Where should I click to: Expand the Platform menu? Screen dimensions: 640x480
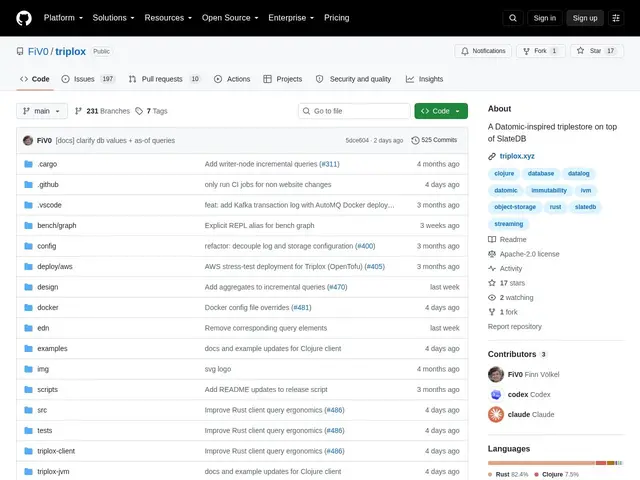click(63, 18)
